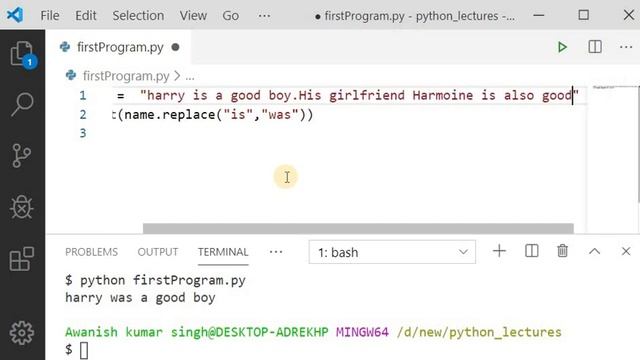Click the VS Code logo icon
Viewport: 640px width, 360px height.
tap(15, 15)
